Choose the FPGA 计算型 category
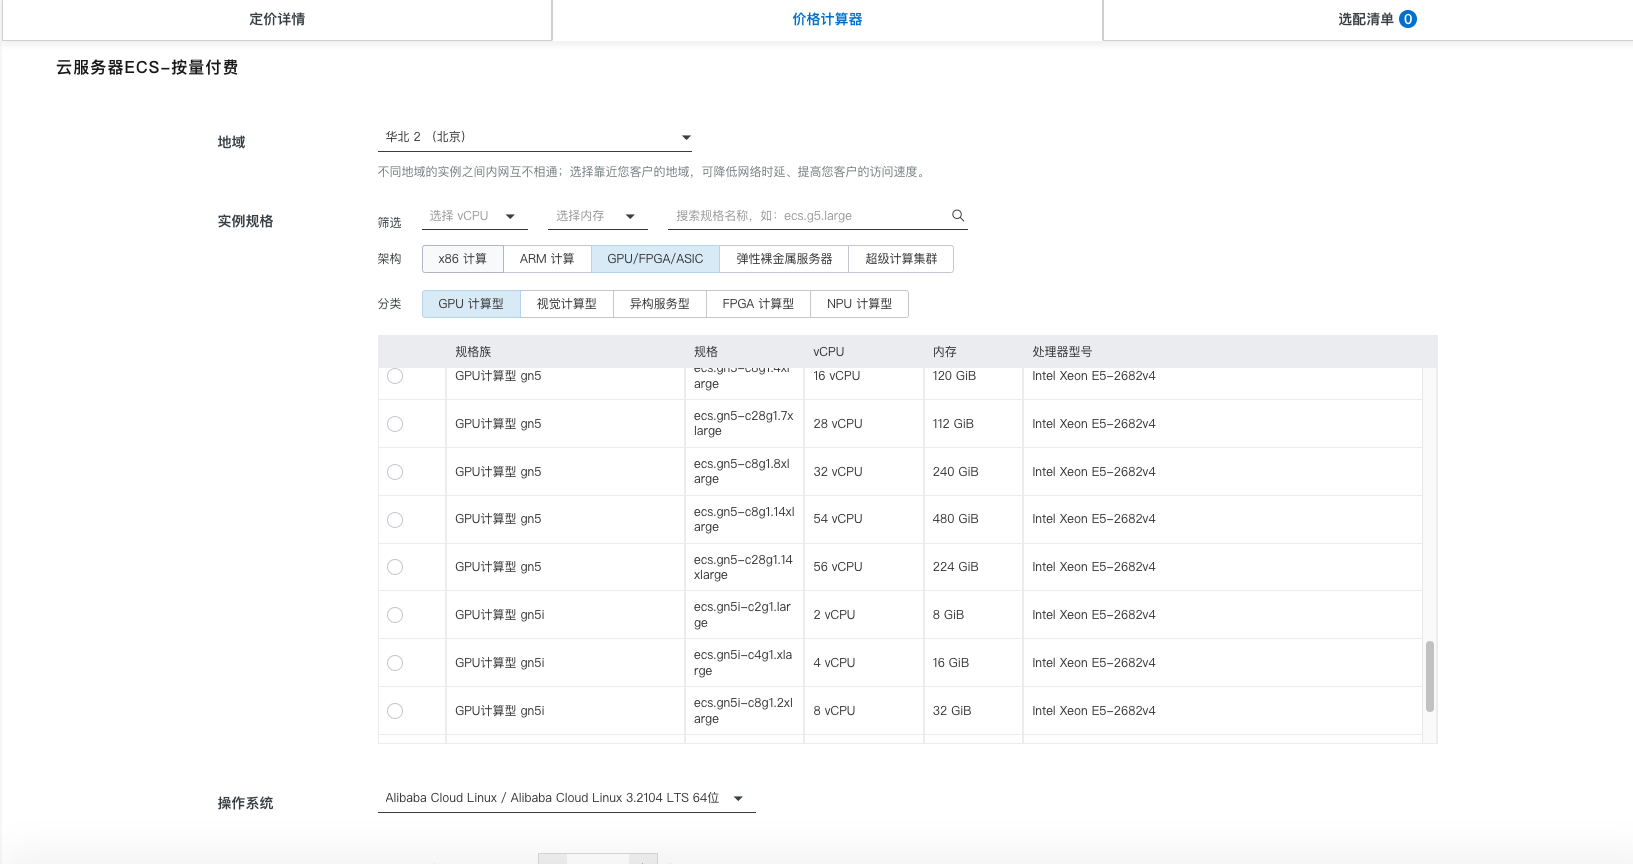Screen dimensions: 1633x864 coord(758,304)
